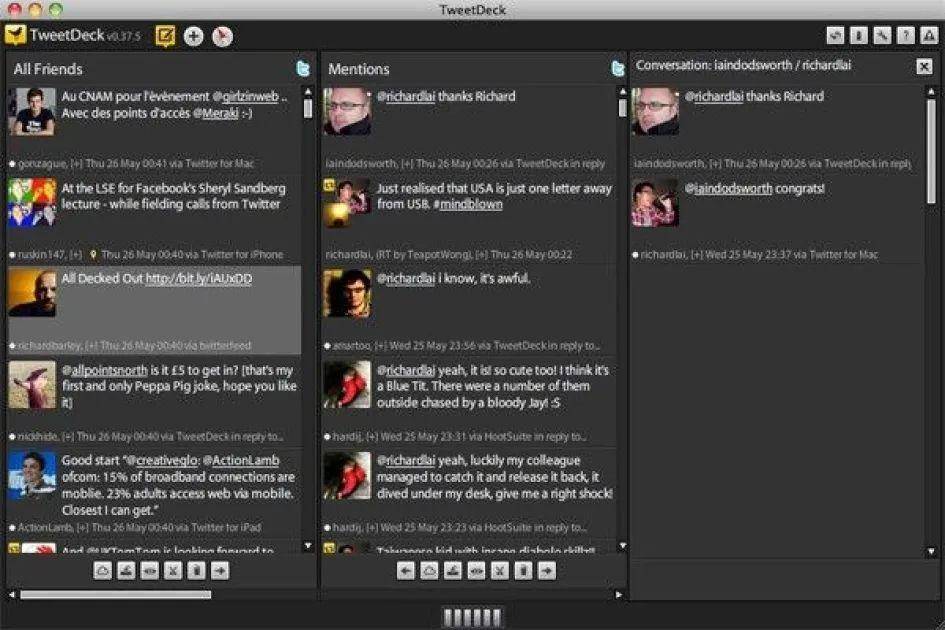Click the red bird icon in toolbar
945x630 pixels.
[x=222, y=36]
